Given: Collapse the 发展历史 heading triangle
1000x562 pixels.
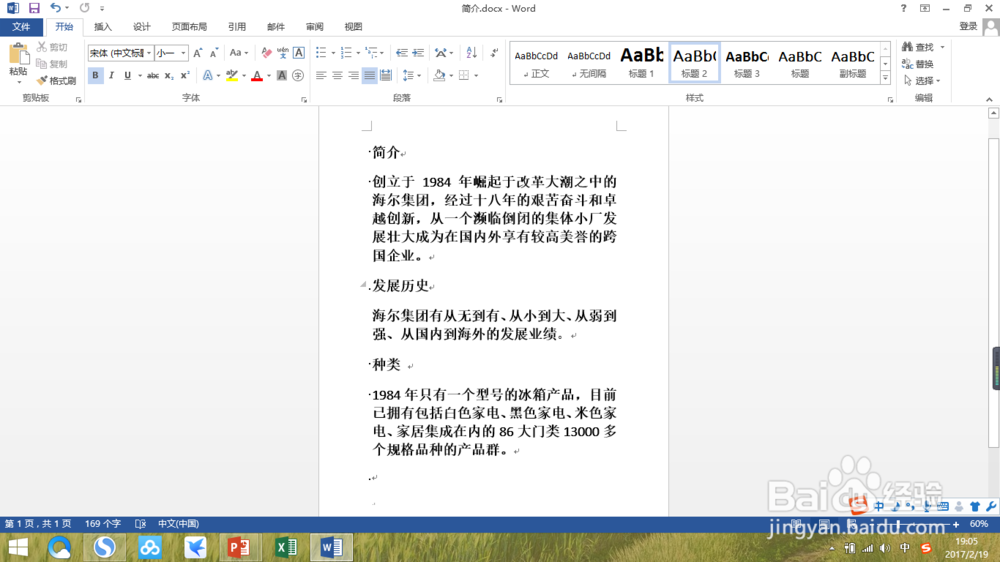Looking at the screenshot, I should 363,285.
